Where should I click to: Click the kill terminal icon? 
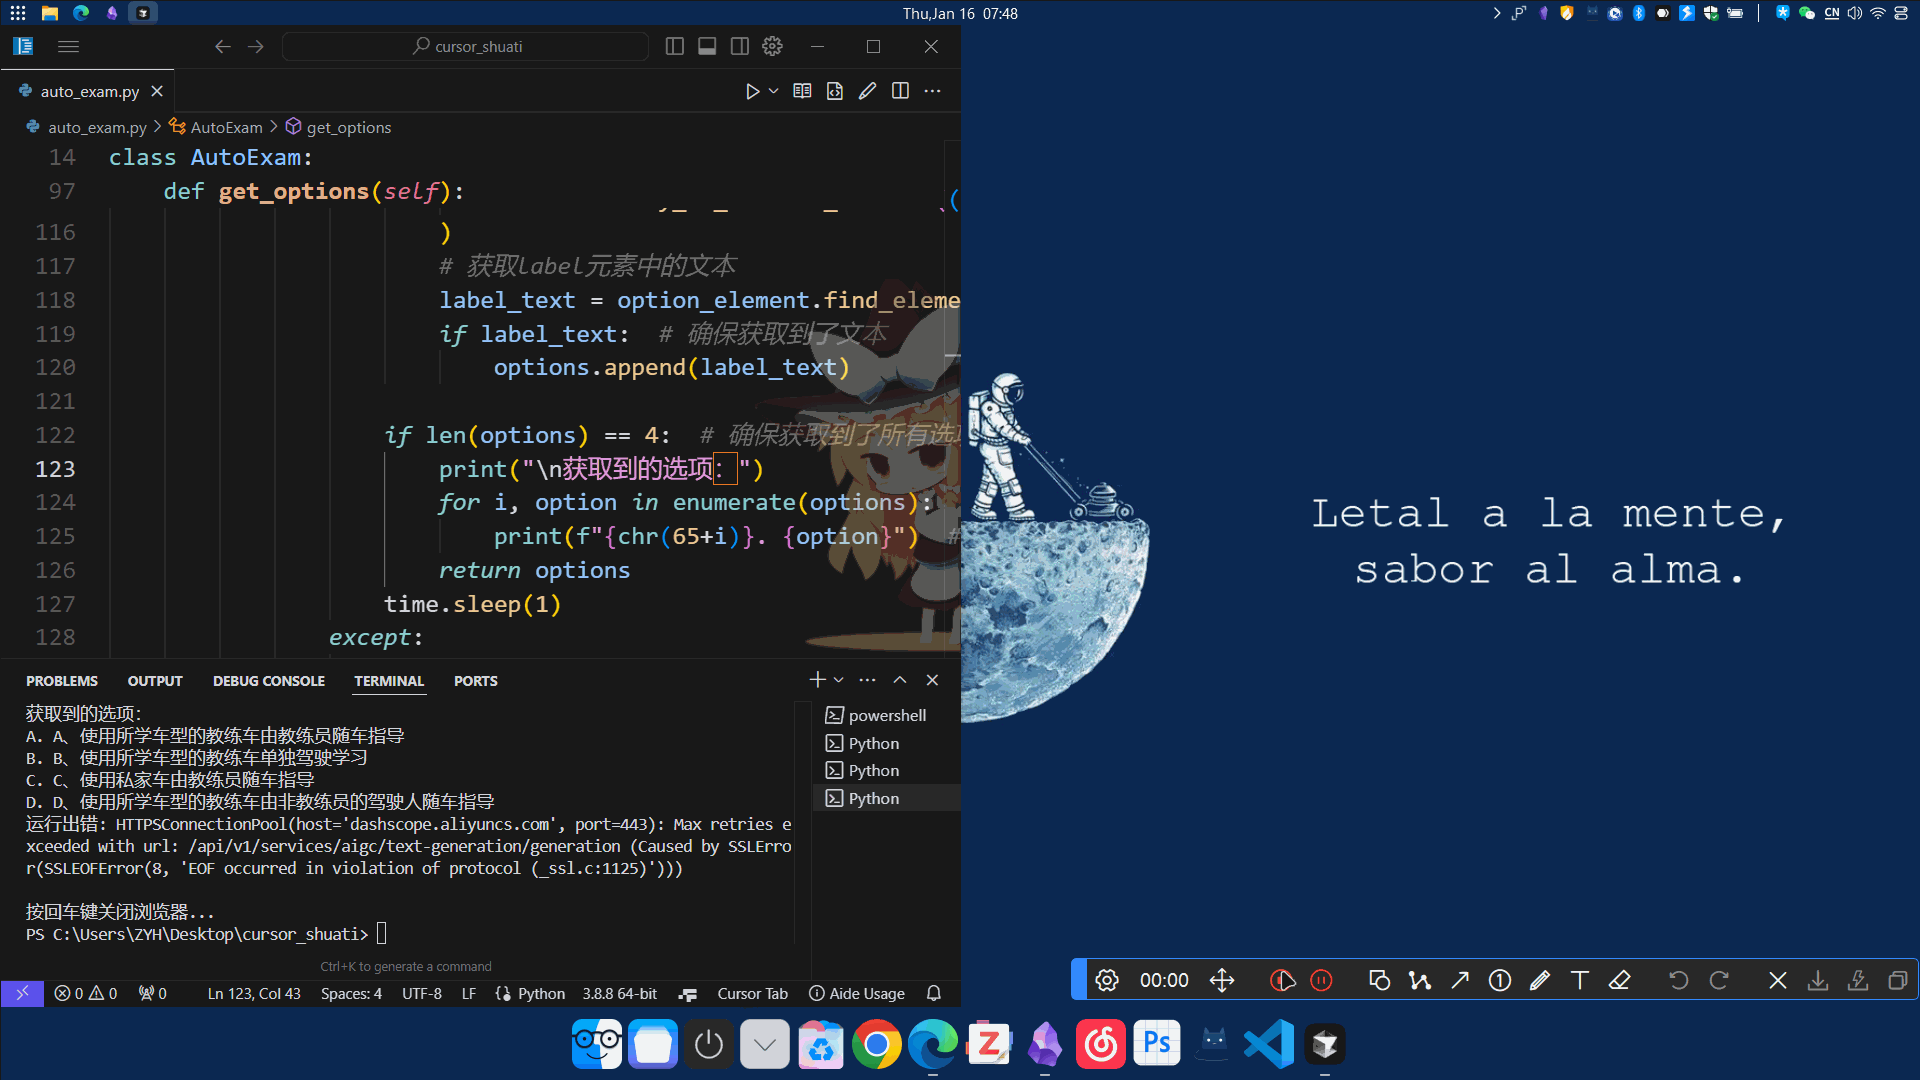[931, 679]
